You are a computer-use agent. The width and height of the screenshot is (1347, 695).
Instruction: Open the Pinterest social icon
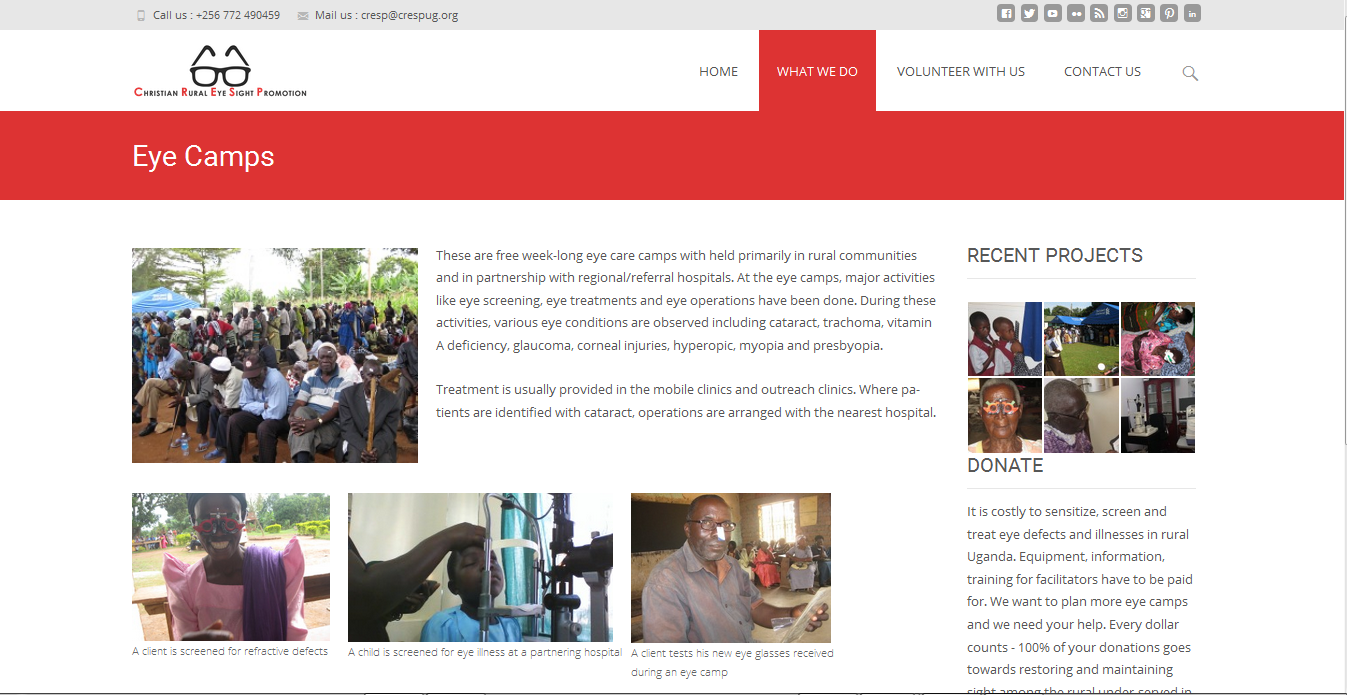[1169, 13]
